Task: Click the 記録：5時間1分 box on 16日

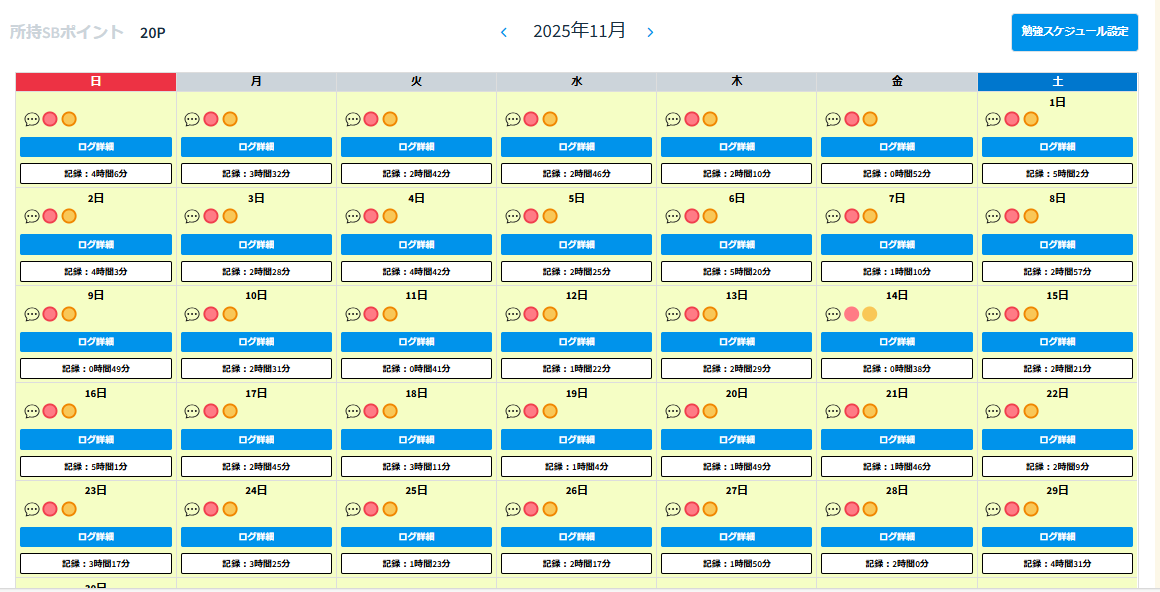Action: pos(96,467)
